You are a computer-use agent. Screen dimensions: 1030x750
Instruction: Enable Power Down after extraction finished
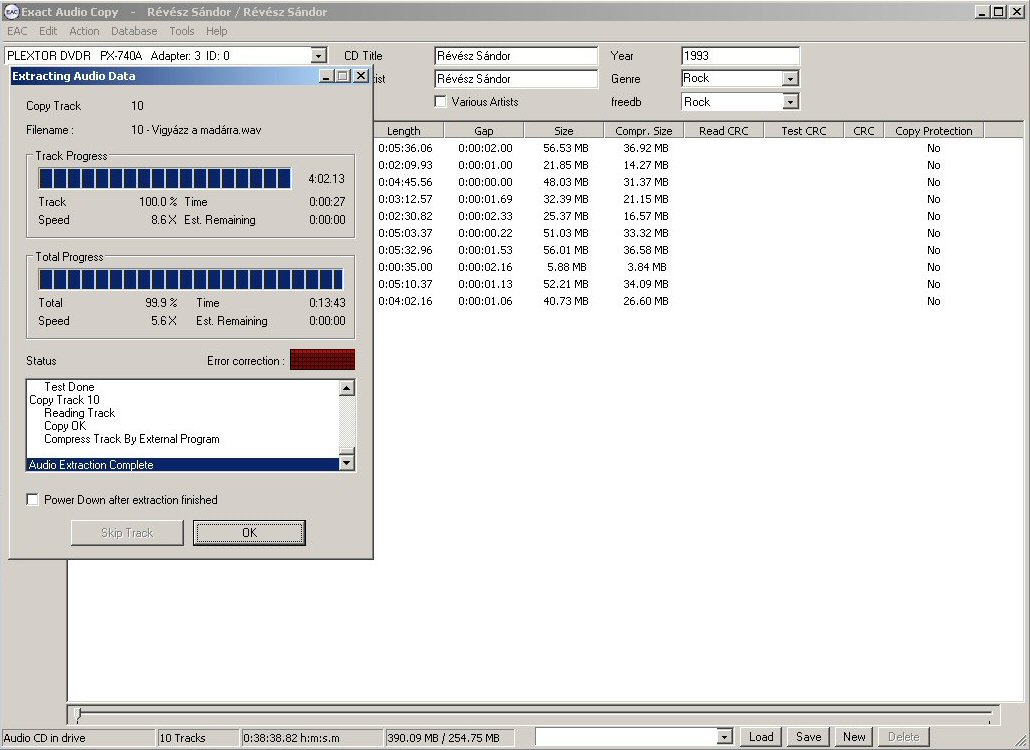pyautogui.click(x=33, y=500)
